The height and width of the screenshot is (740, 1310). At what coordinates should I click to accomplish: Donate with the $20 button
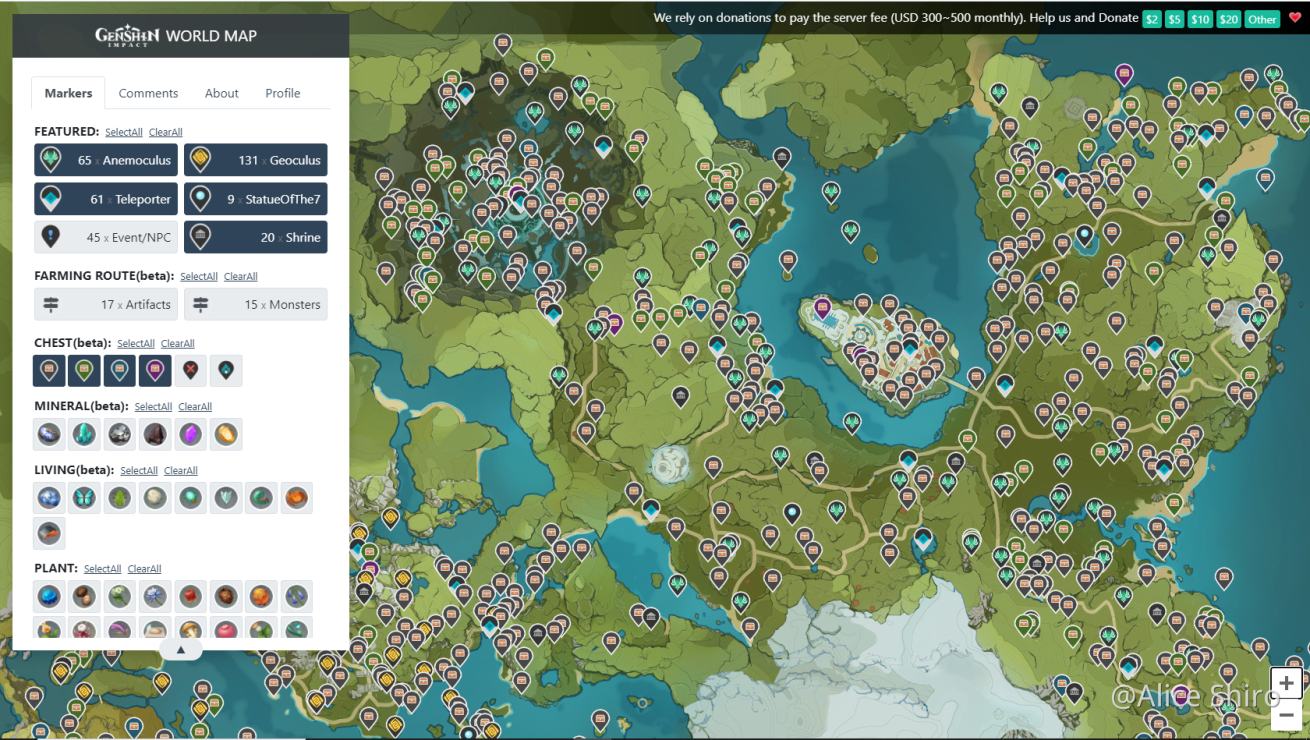(1229, 19)
